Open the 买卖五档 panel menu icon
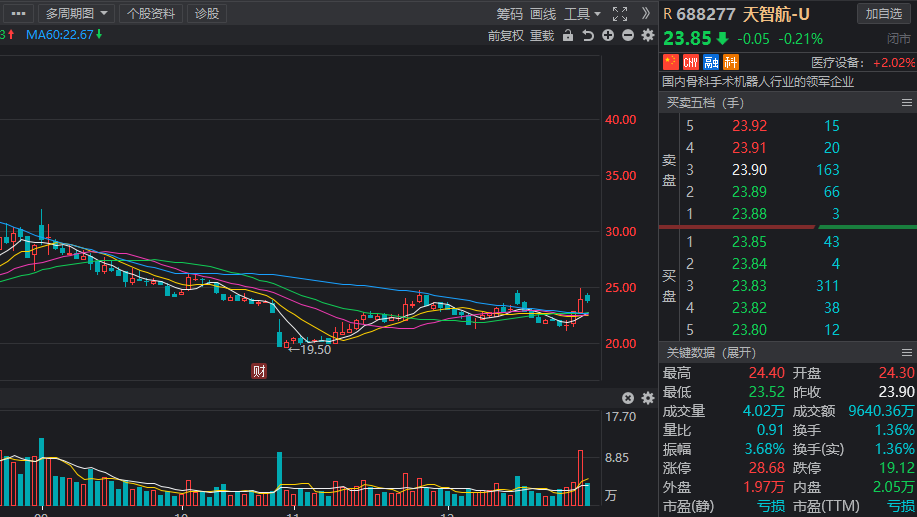The height and width of the screenshot is (517, 917). (906, 103)
